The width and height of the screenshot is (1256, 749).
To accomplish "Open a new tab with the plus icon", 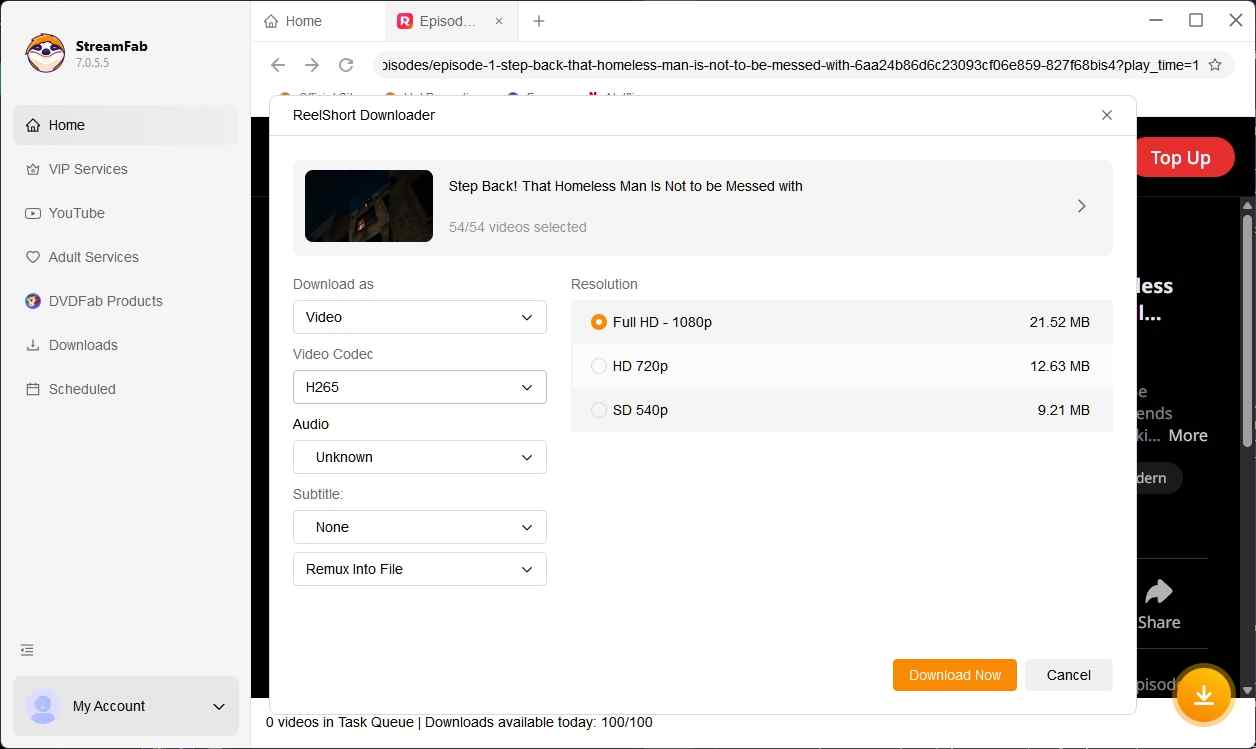I will (x=539, y=21).
